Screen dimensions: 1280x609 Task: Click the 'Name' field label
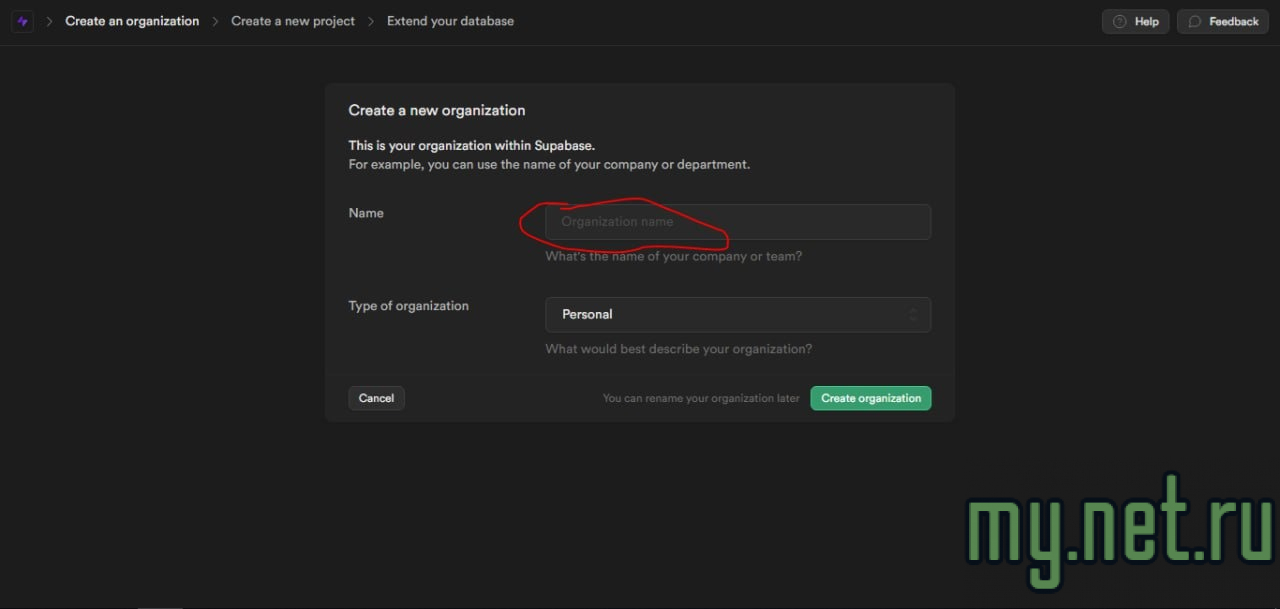coord(366,213)
